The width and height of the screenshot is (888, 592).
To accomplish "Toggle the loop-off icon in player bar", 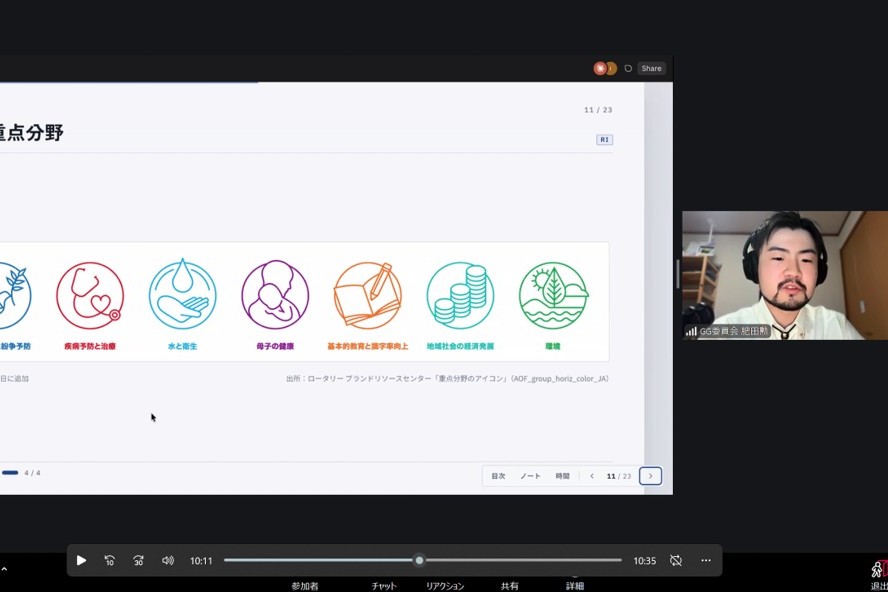I will [x=676, y=560].
